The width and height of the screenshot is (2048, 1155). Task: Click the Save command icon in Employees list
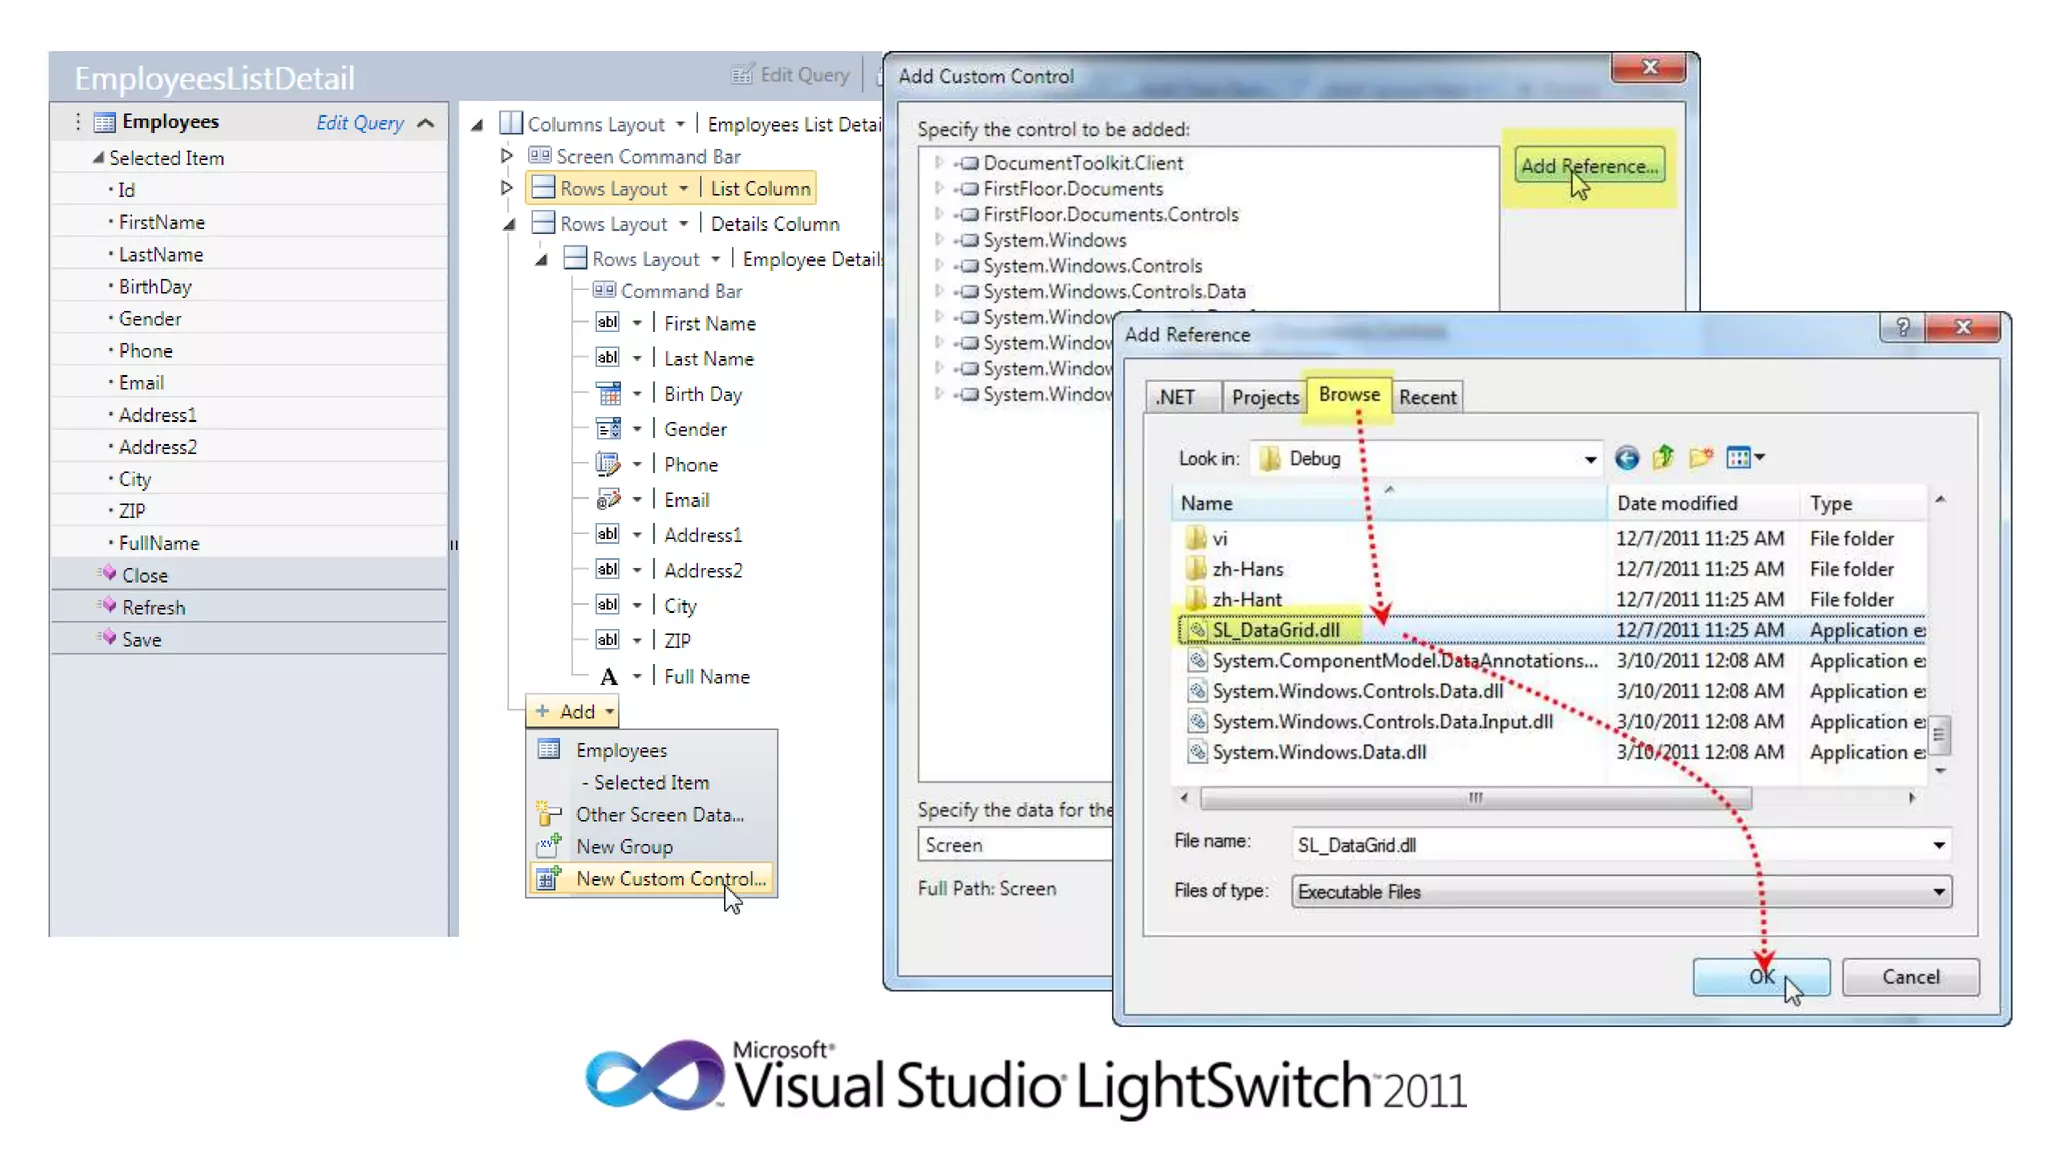108,638
